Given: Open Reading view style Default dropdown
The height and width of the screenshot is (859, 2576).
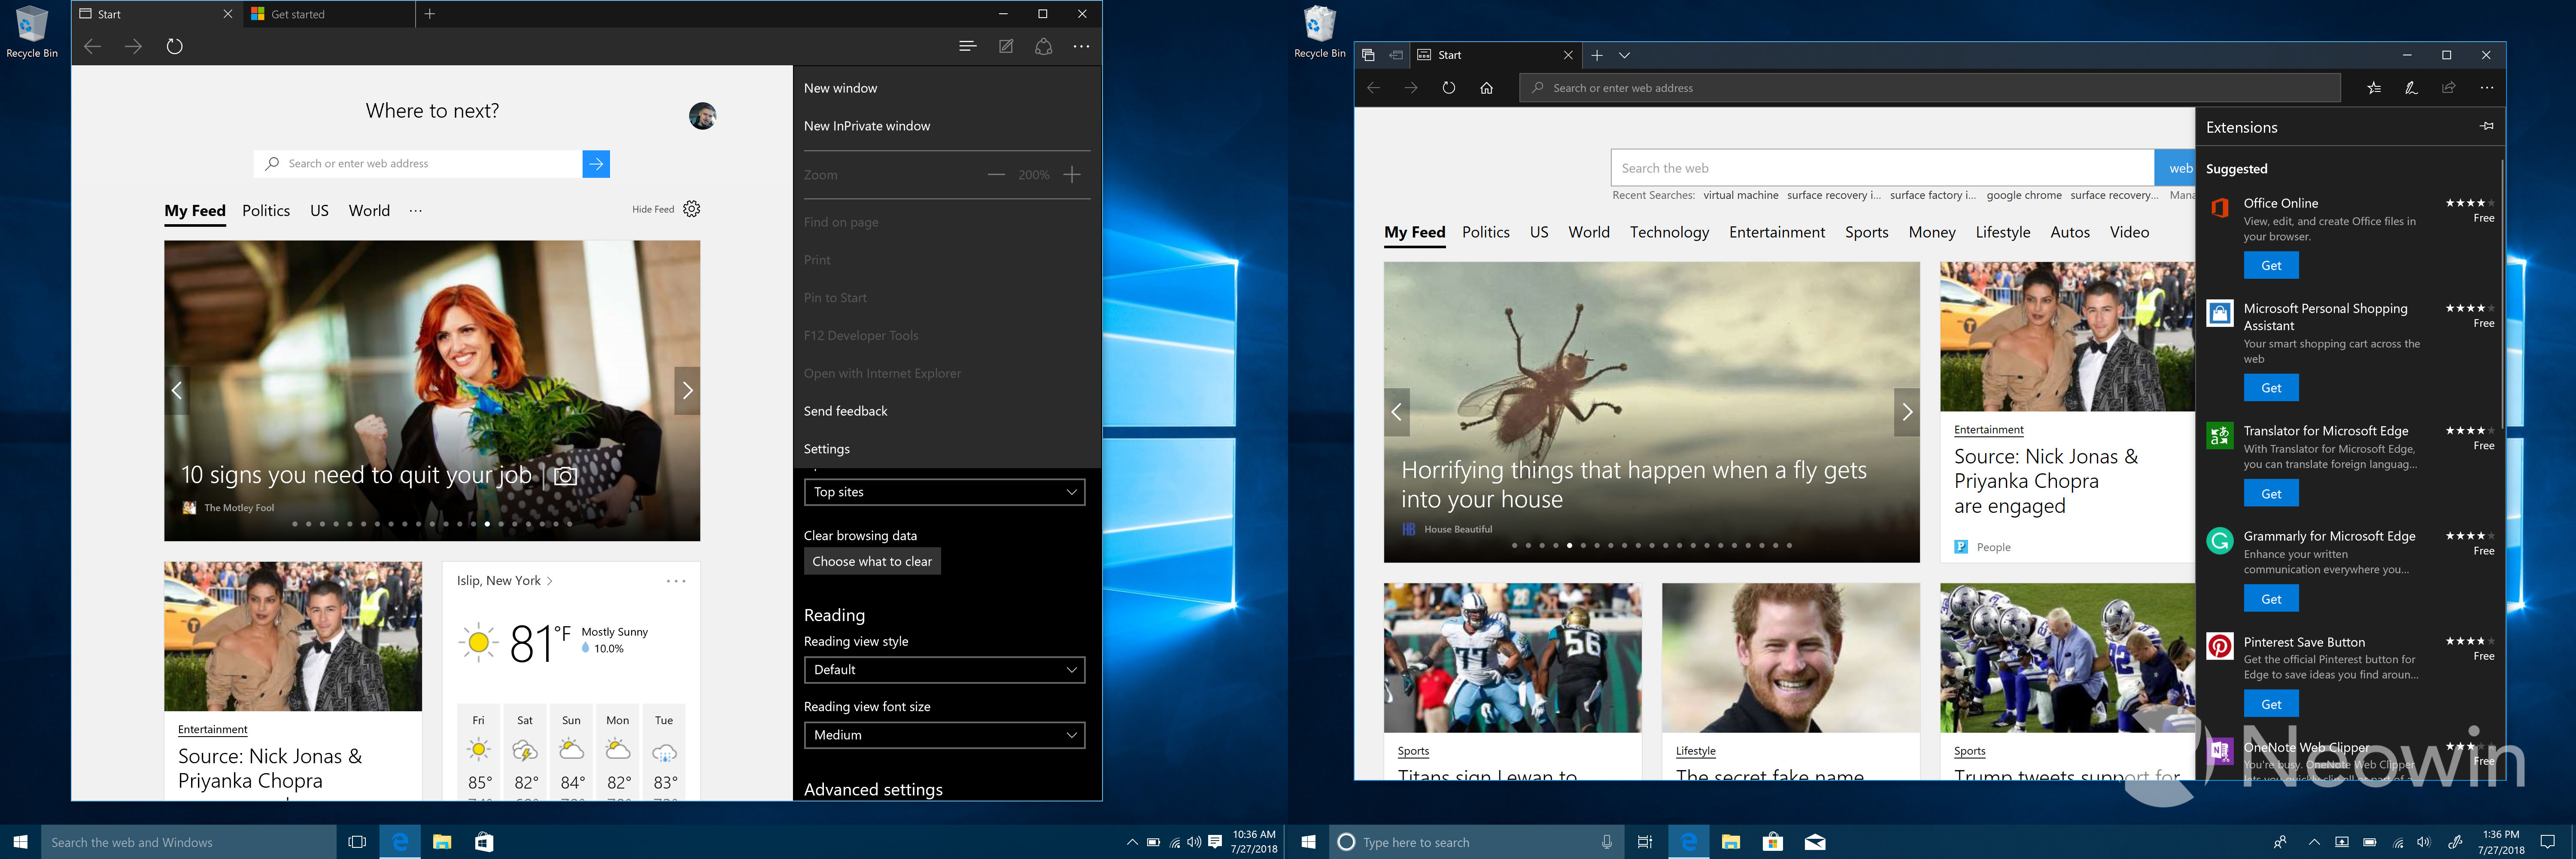Looking at the screenshot, I should pyautogui.click(x=944, y=670).
